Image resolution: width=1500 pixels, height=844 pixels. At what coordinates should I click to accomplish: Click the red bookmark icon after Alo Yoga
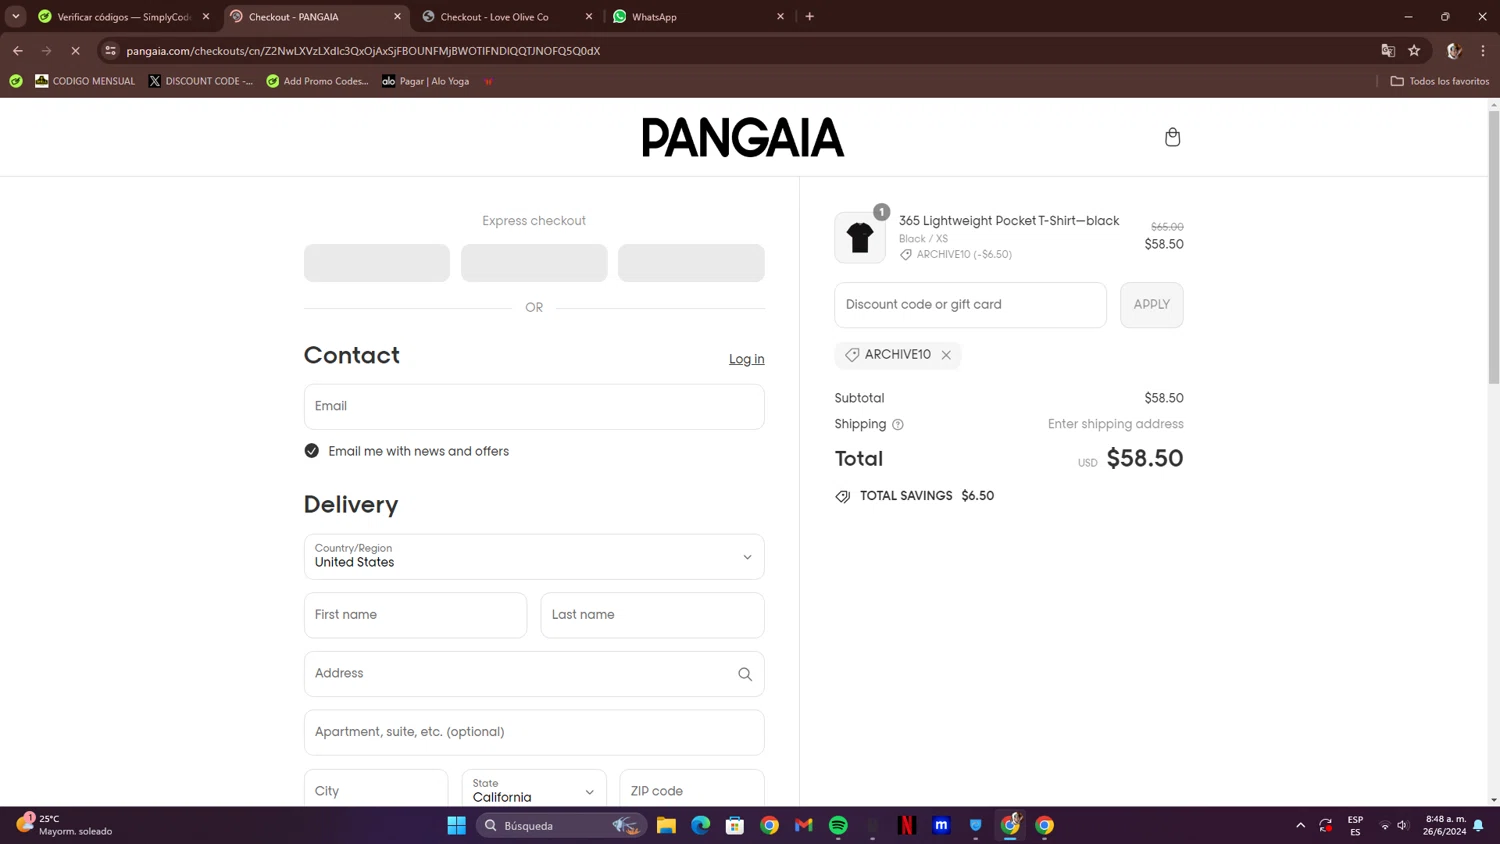pos(489,81)
